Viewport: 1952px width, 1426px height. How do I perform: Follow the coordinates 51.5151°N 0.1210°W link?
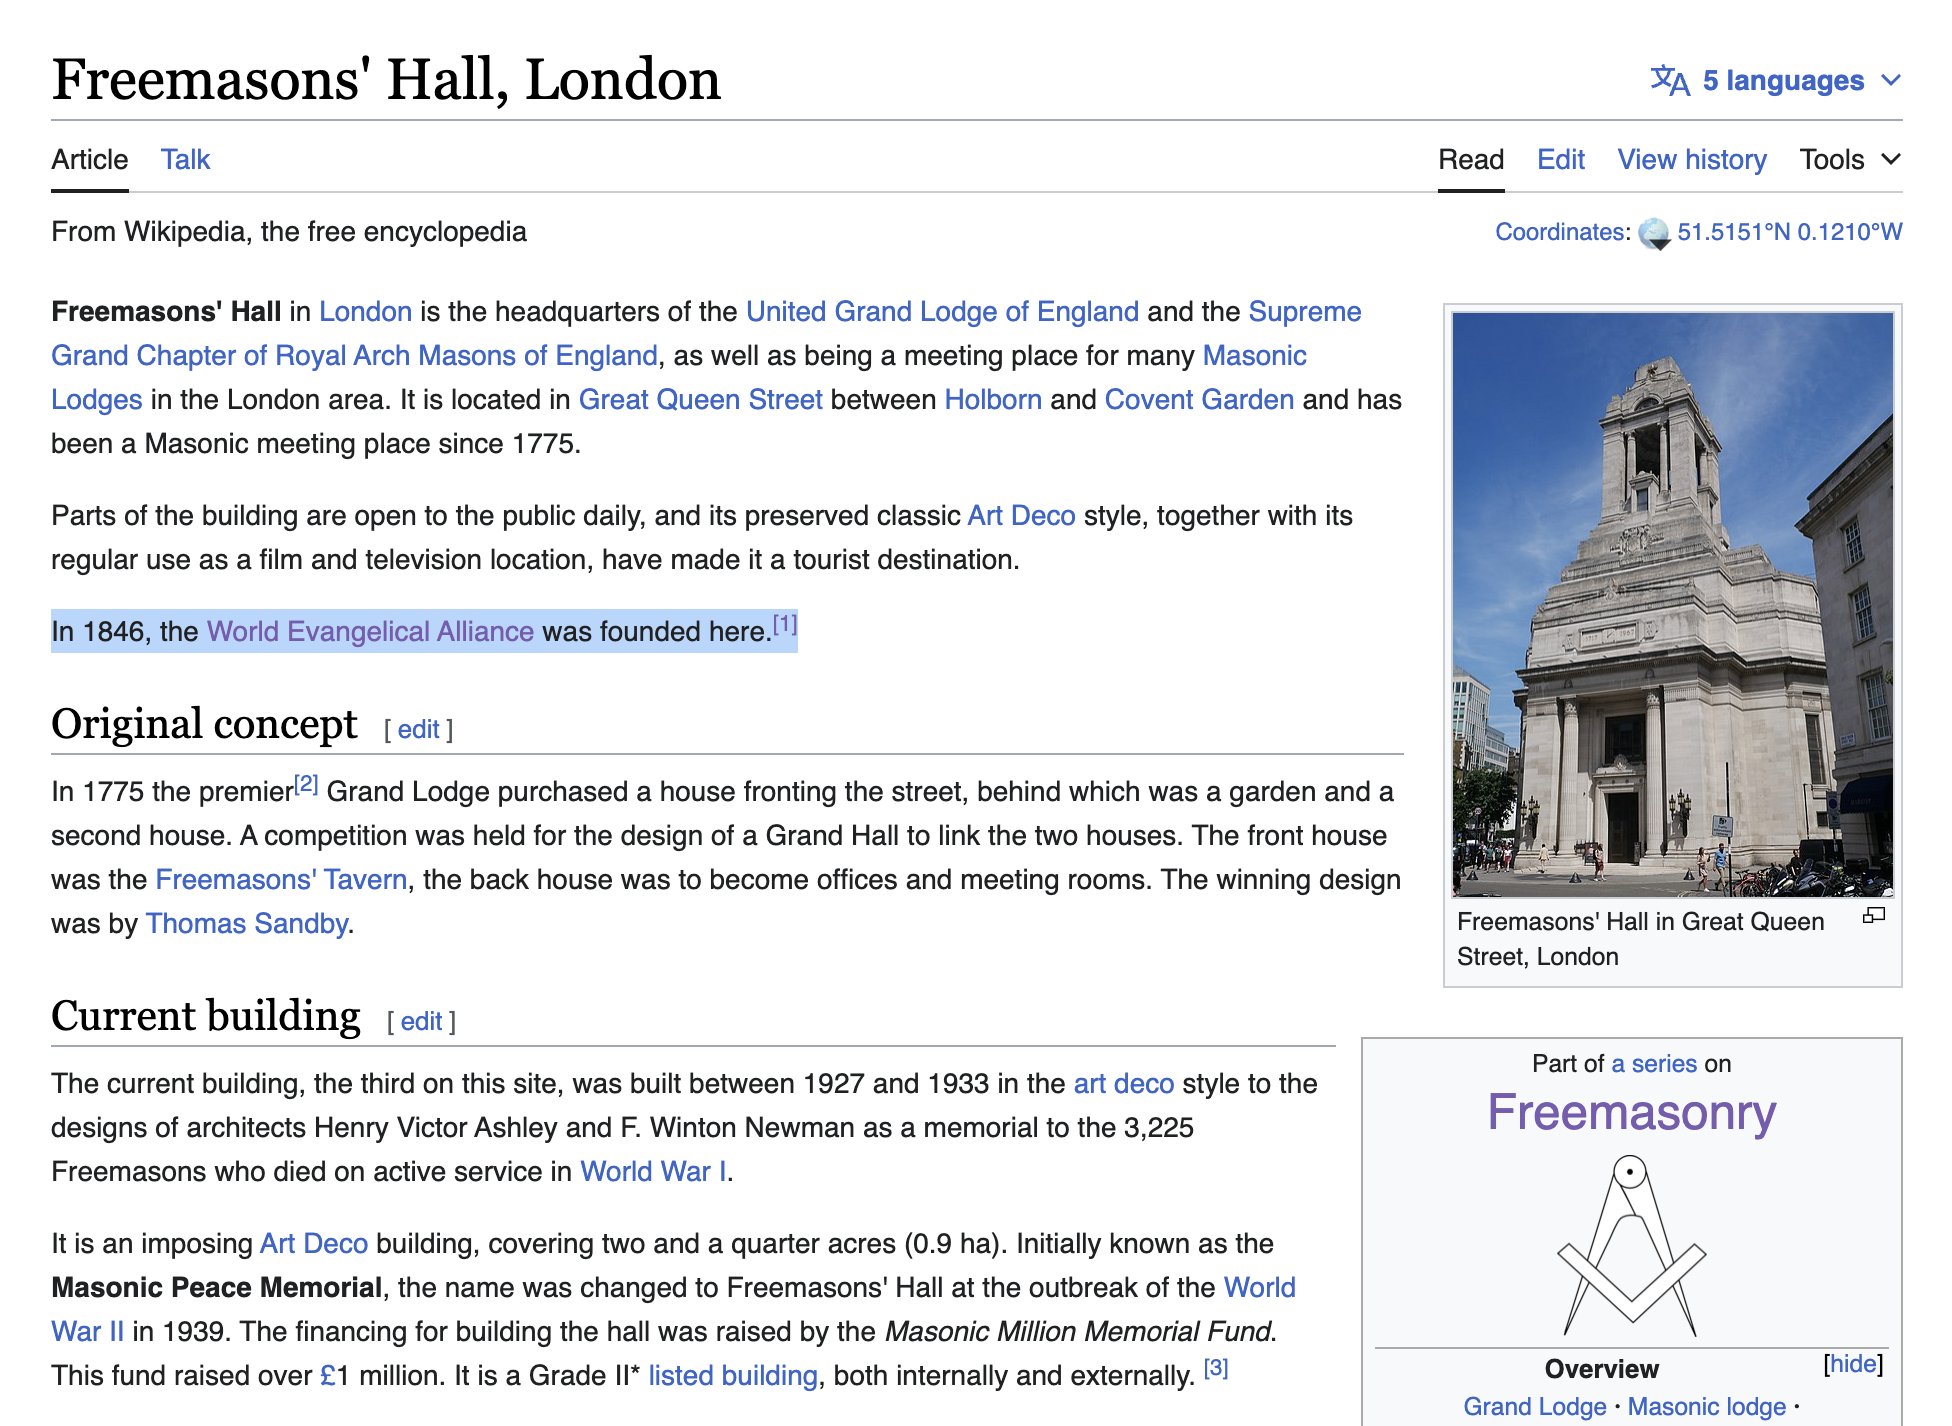[x=1789, y=232]
